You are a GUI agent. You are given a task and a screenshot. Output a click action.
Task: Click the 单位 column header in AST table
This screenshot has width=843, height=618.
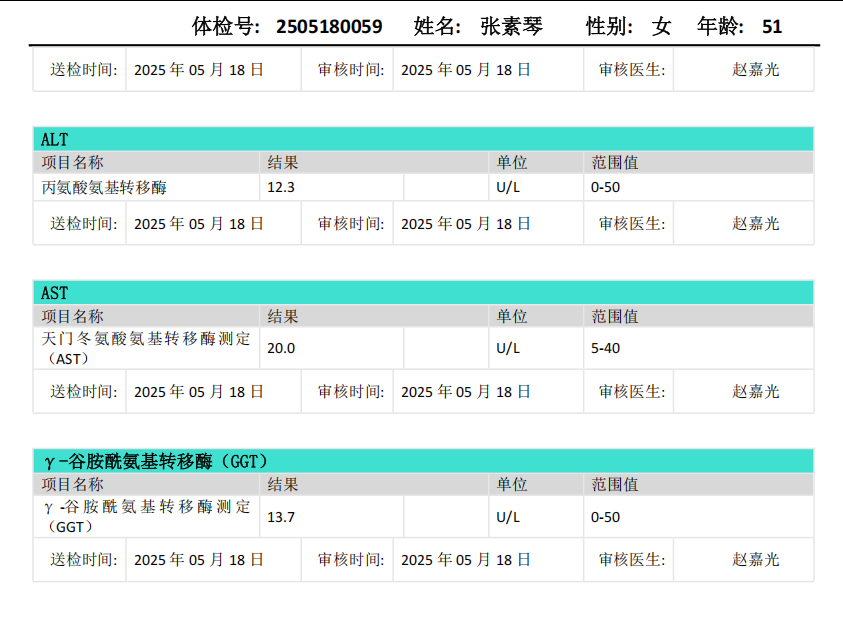[512, 316]
